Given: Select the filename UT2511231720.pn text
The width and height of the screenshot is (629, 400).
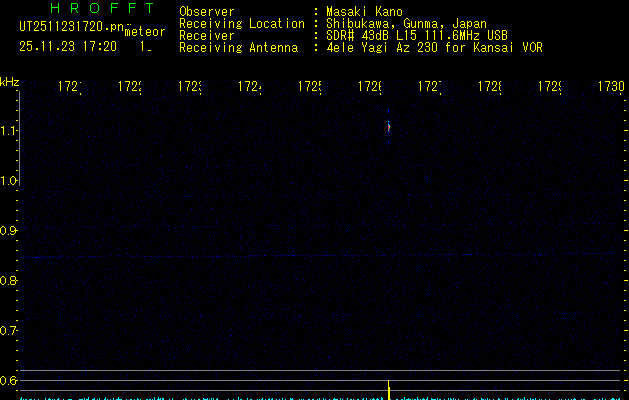Looking at the screenshot, I should click(x=71, y=27).
